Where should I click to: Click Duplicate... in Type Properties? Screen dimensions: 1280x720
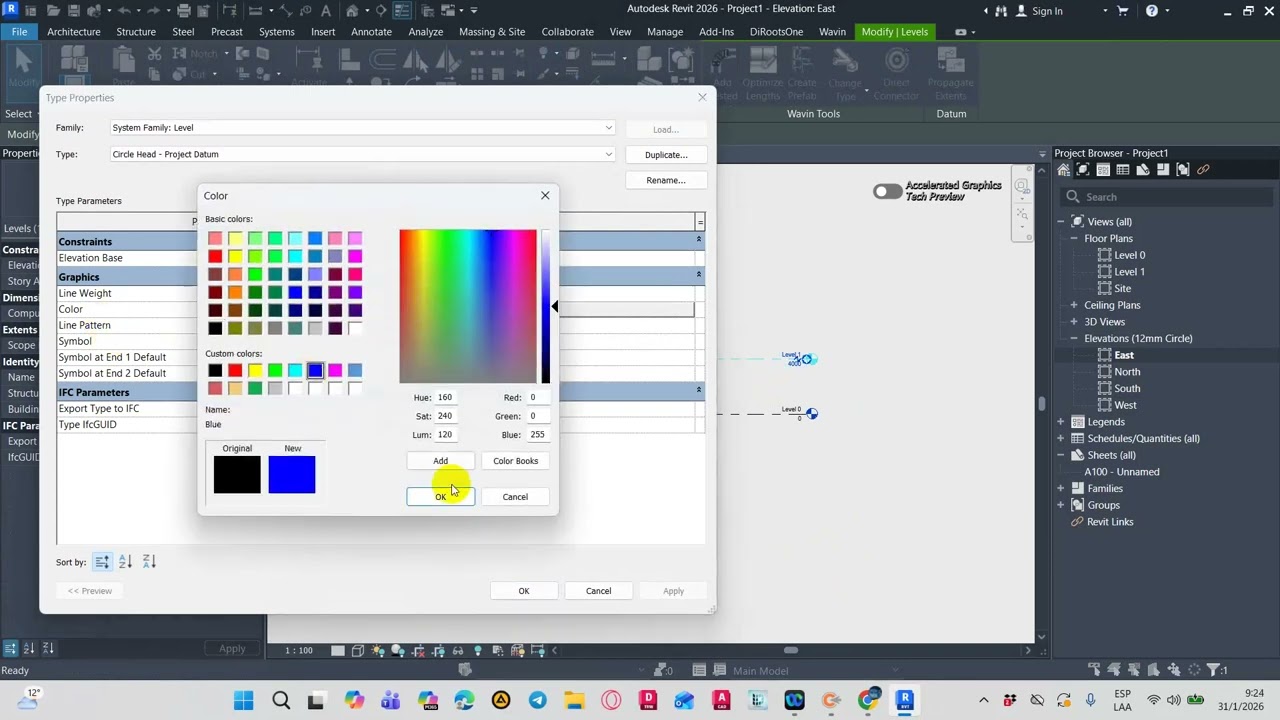pyautogui.click(x=666, y=155)
